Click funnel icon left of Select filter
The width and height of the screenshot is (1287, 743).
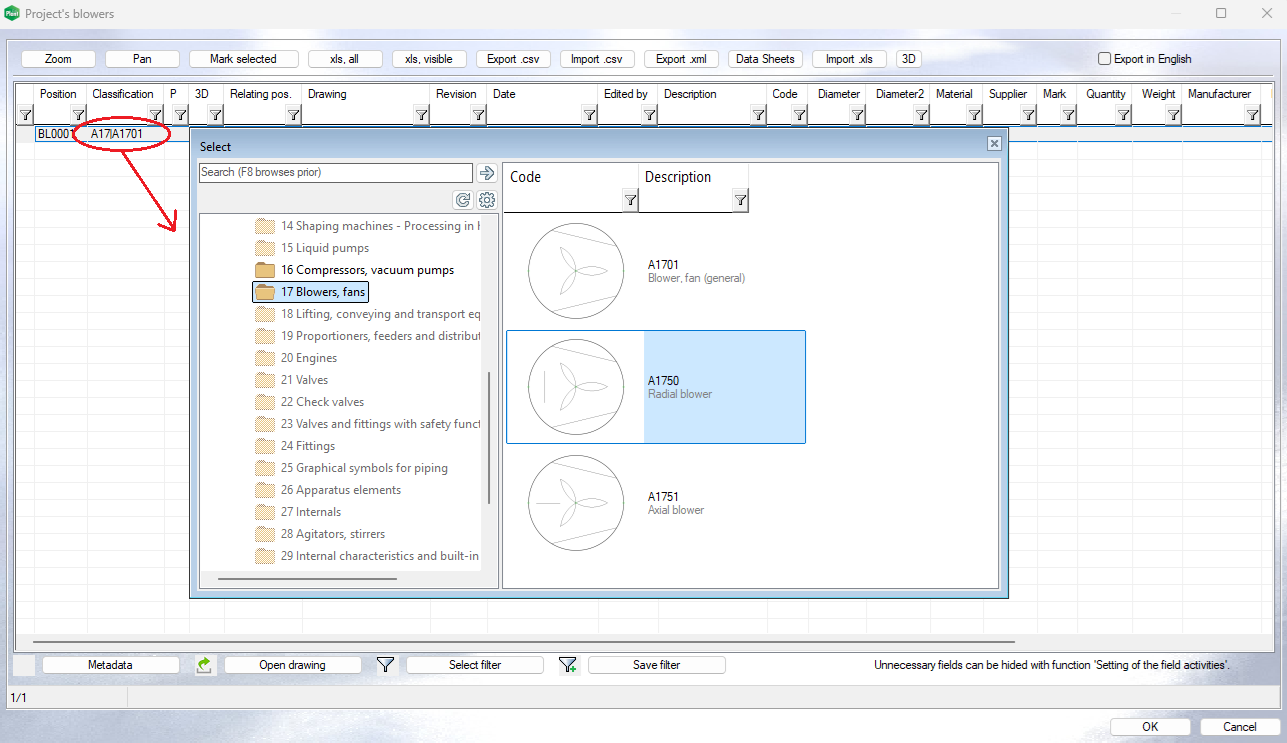[385, 665]
